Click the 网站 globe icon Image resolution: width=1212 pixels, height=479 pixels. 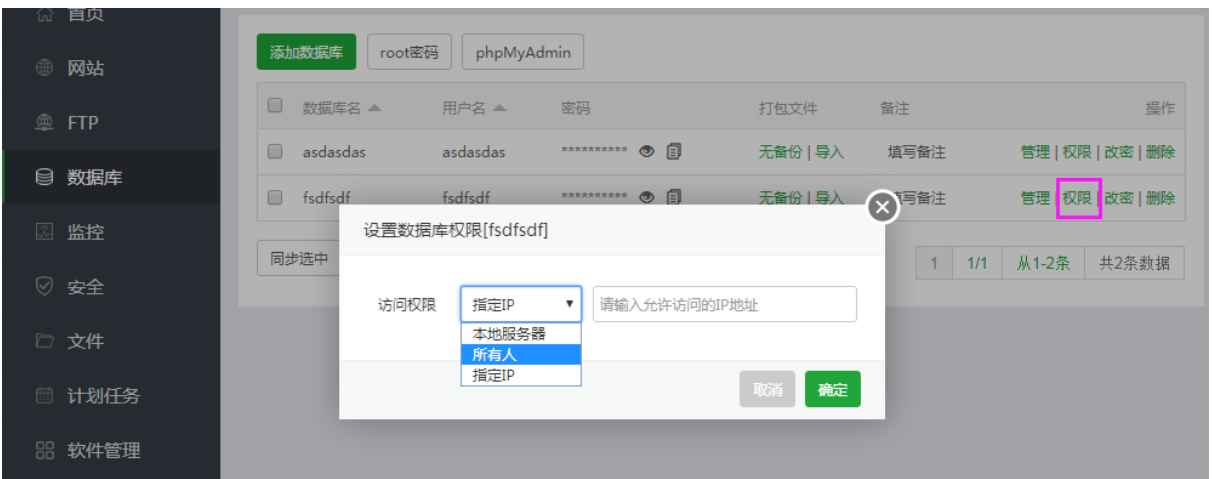click(x=44, y=69)
